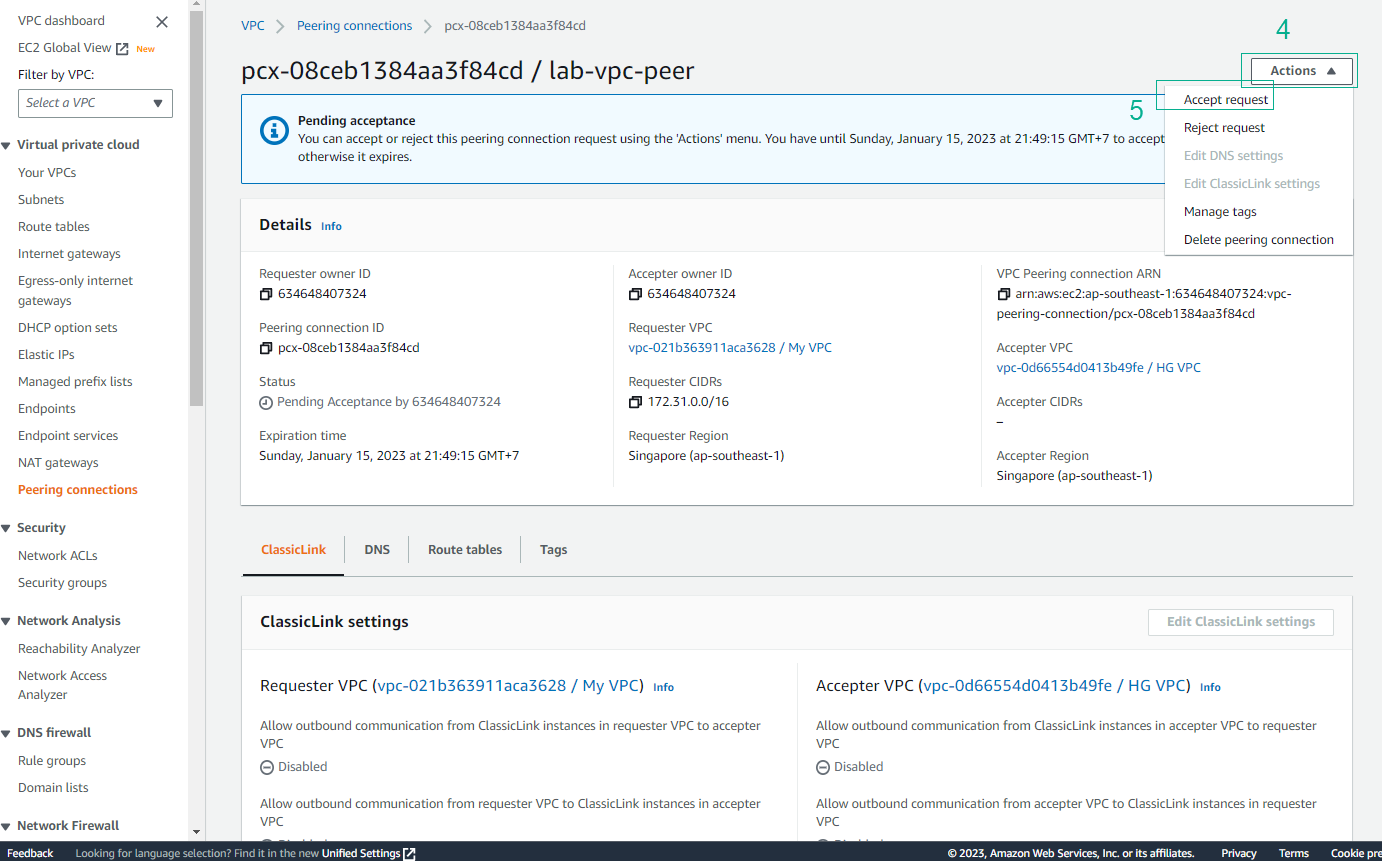
Task: Open accepter VPC link in Details
Action: [x=1099, y=368]
